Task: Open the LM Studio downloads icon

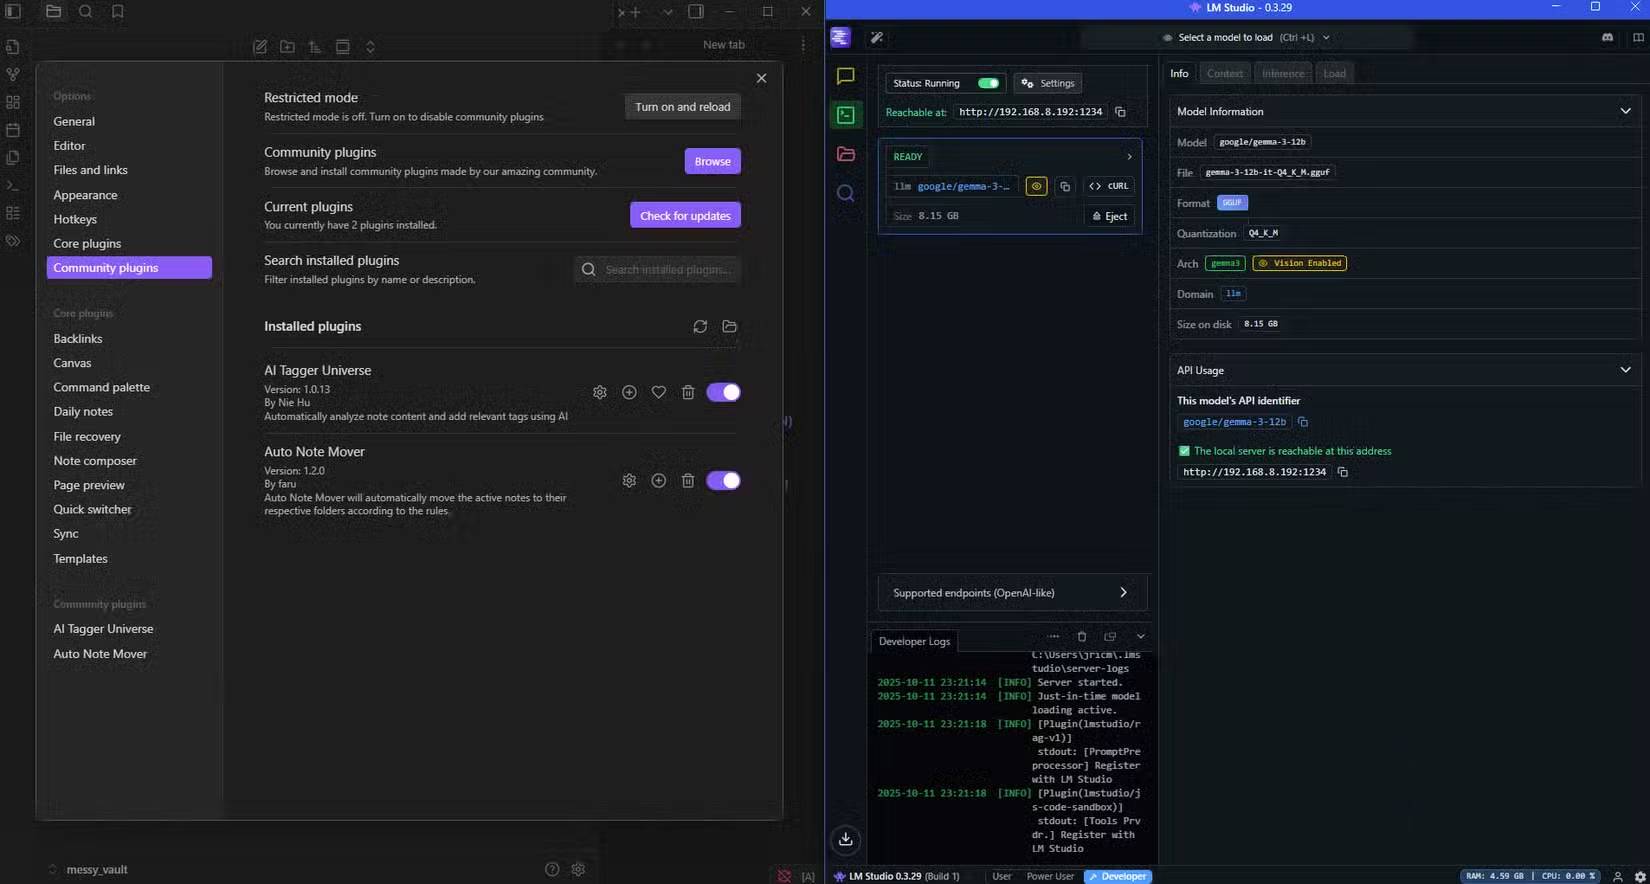Action: click(845, 839)
